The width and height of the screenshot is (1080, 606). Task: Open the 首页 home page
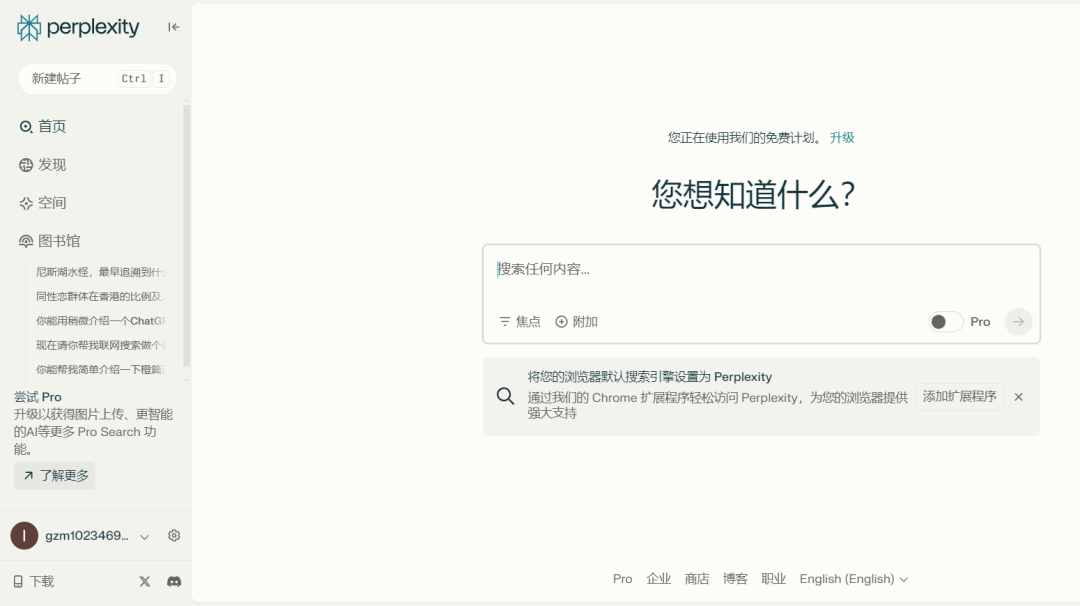(43, 127)
